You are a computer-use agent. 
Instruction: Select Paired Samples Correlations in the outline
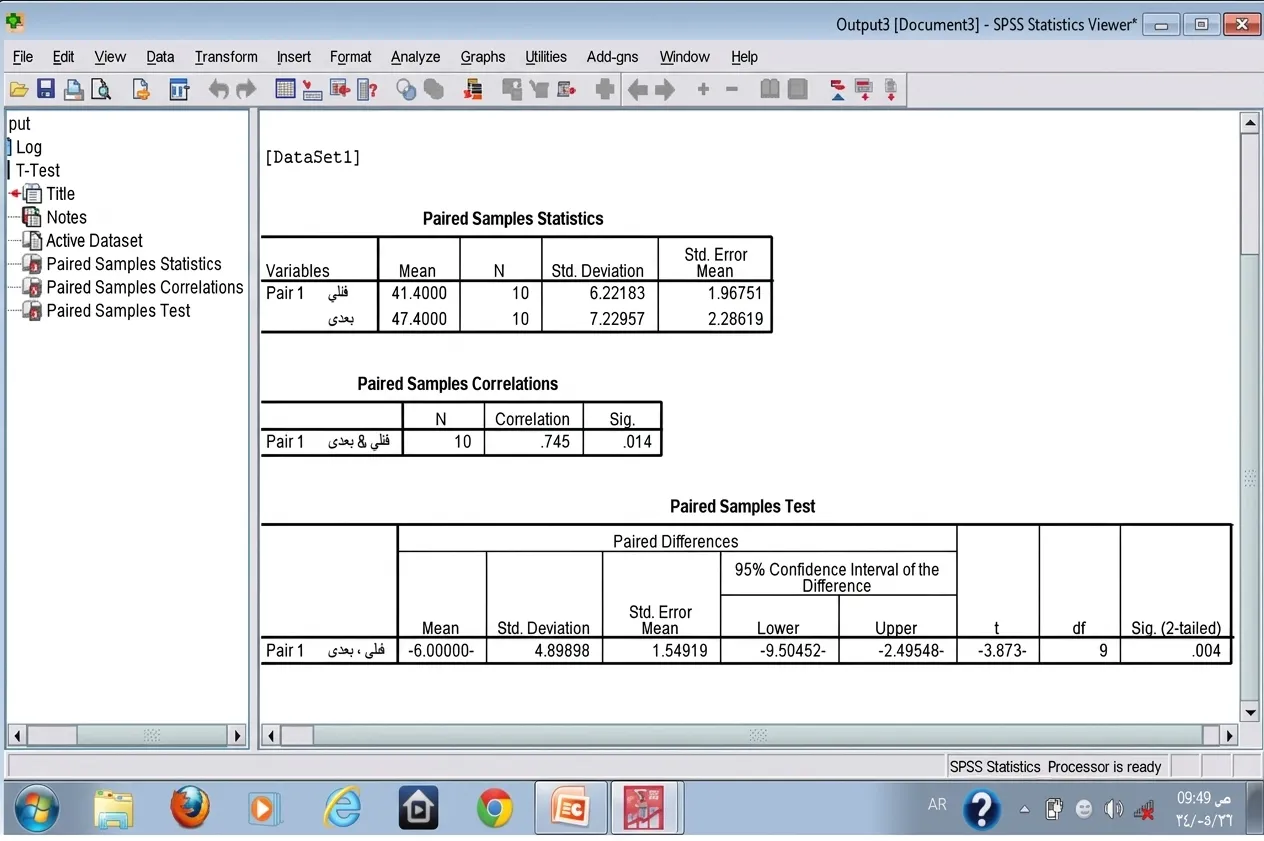pyautogui.click(x=145, y=287)
